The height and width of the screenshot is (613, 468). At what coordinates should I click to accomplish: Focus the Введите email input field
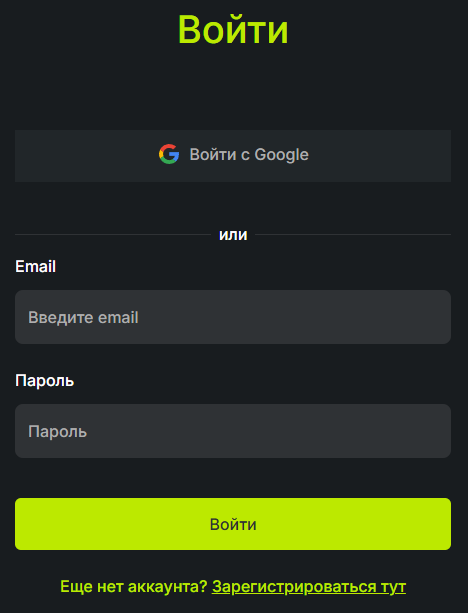pos(233,317)
